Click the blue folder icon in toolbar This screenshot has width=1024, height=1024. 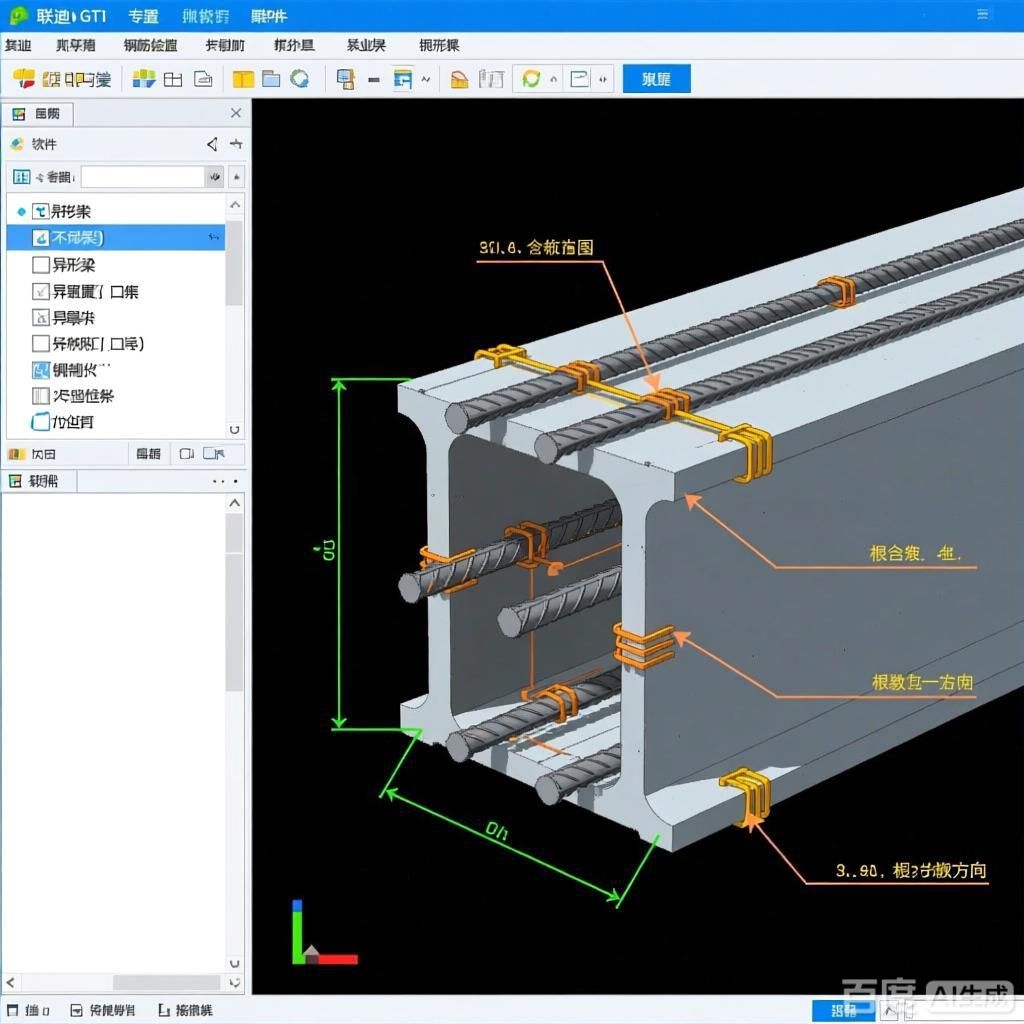coord(271,79)
